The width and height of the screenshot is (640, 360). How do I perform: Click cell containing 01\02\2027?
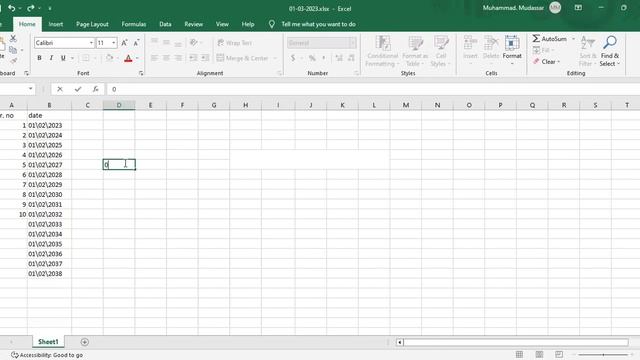click(x=49, y=165)
